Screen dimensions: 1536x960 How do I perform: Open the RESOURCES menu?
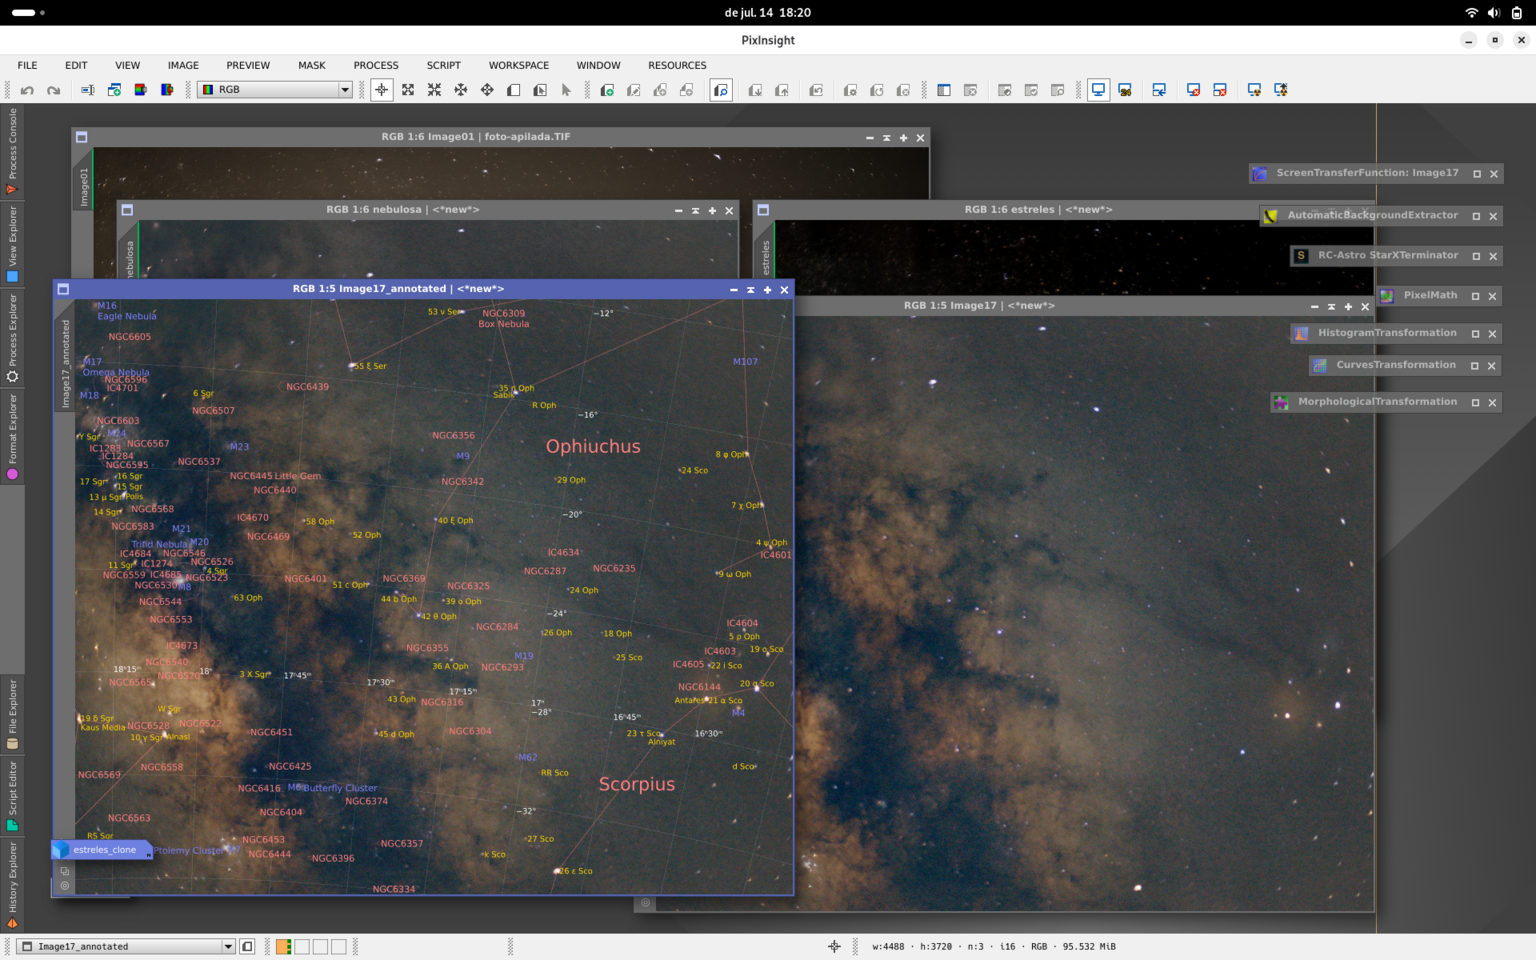[x=677, y=65]
